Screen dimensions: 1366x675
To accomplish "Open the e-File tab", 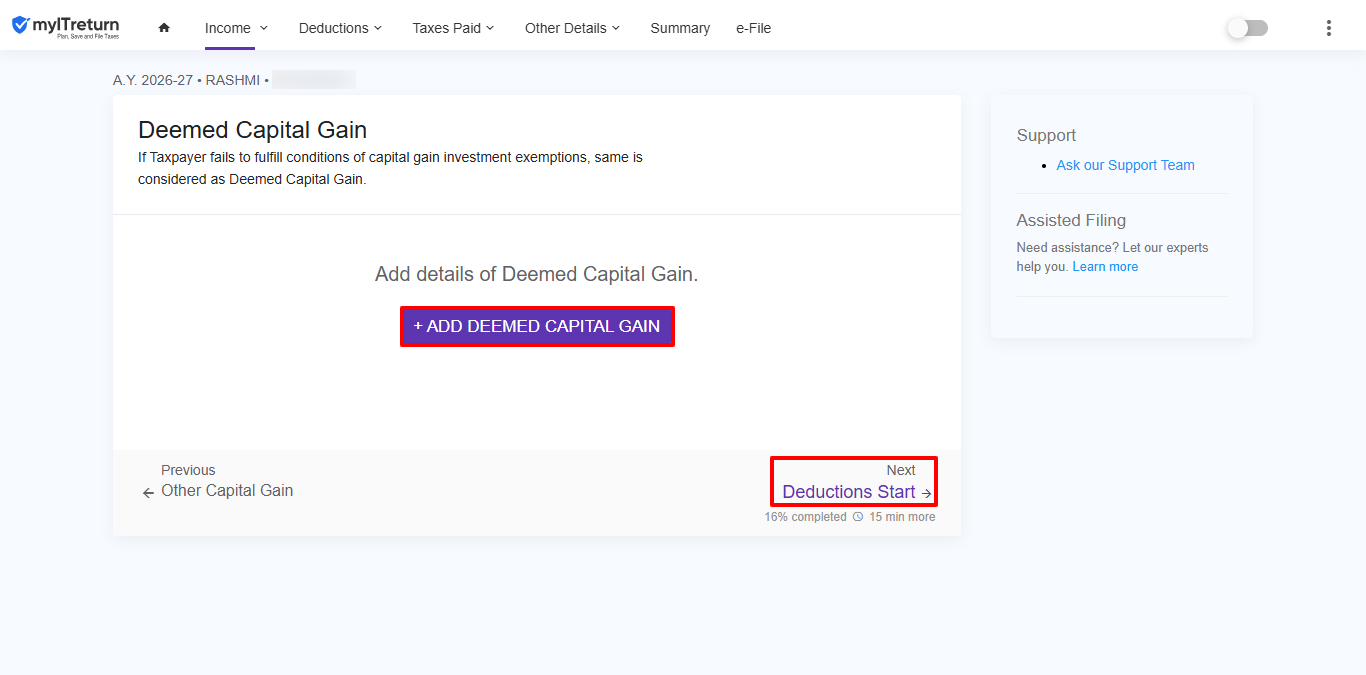I will point(753,28).
